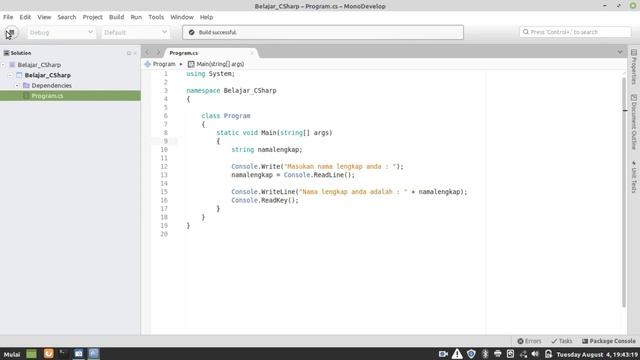Image resolution: width=640 pixels, height=360 pixels.
Task: Select the Dependencies folder item
Action: (51, 86)
